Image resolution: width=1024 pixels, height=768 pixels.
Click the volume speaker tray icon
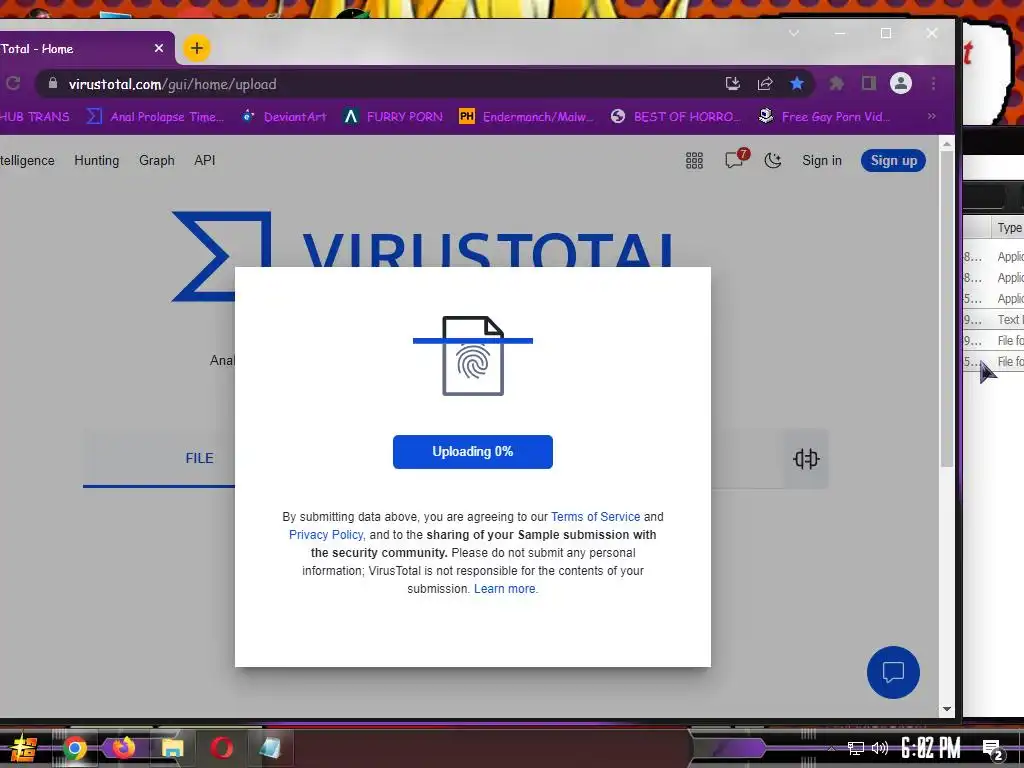point(880,748)
